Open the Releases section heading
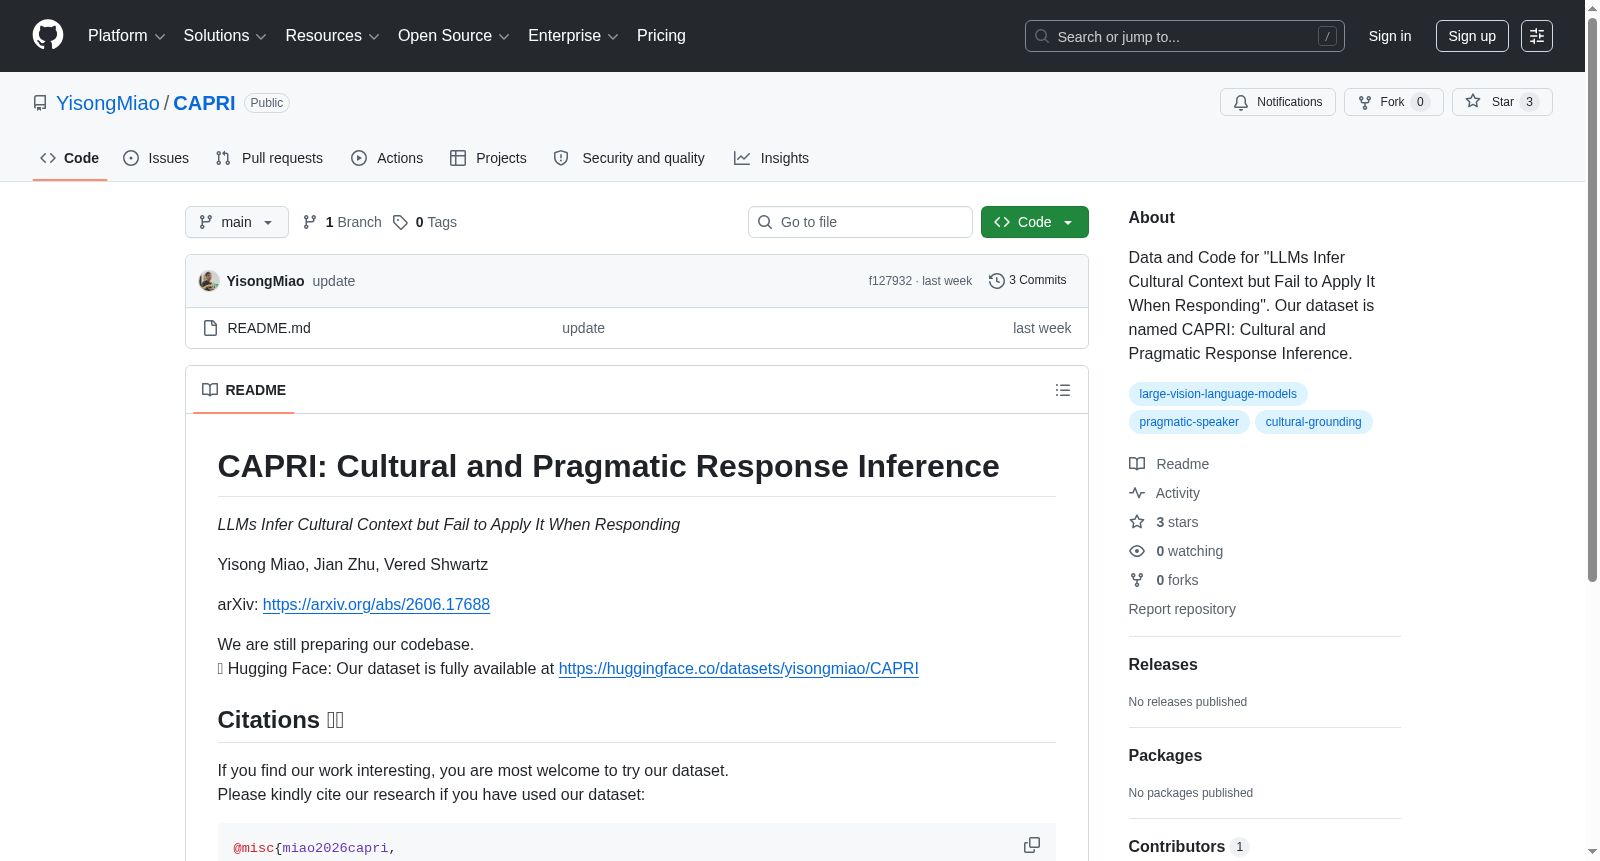 1163,665
